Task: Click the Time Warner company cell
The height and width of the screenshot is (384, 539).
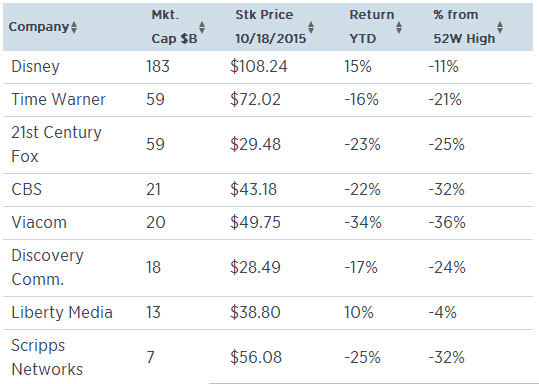Action: click(x=58, y=99)
